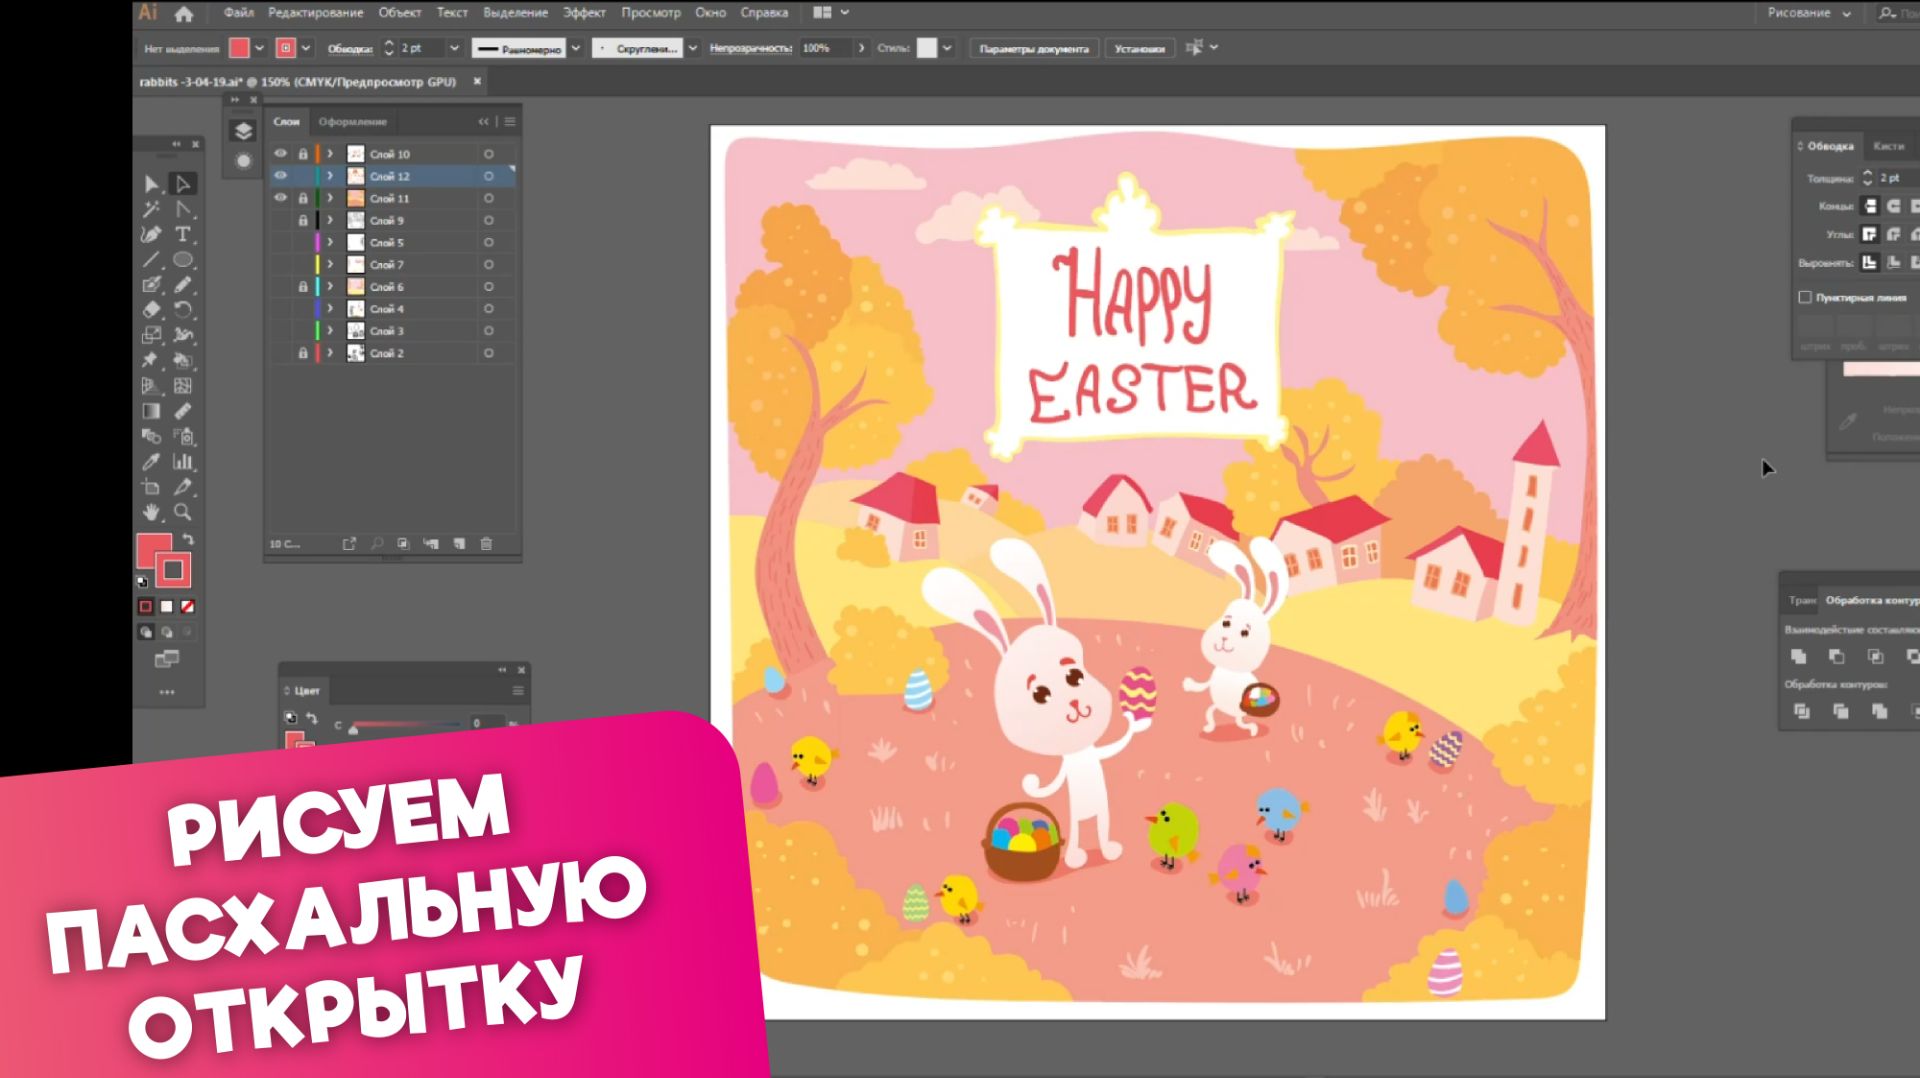Select the Eraser tool

click(150, 310)
